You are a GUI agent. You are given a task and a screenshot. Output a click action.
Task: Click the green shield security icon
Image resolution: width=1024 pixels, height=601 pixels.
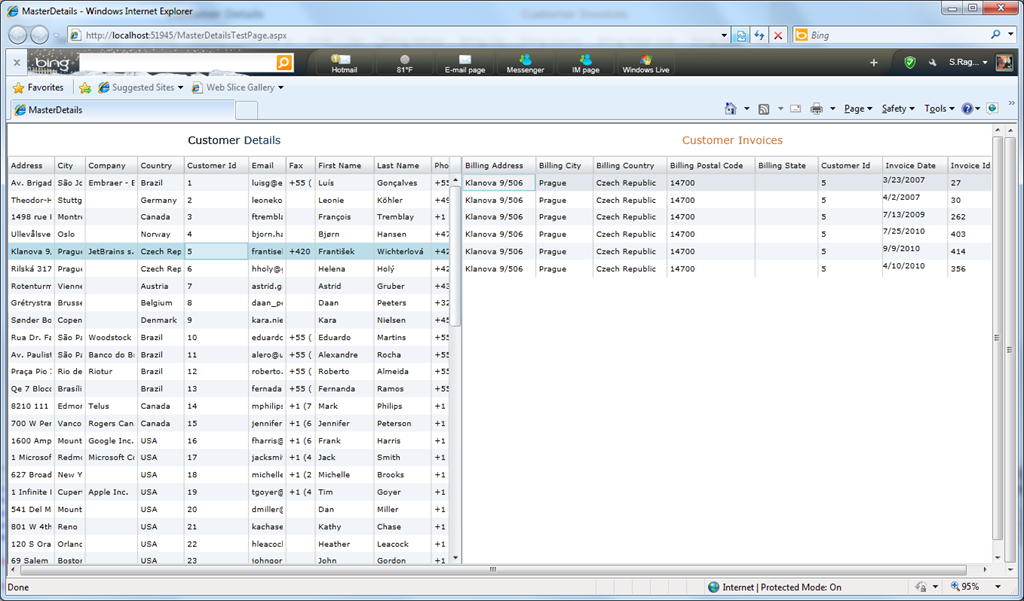tap(910, 63)
